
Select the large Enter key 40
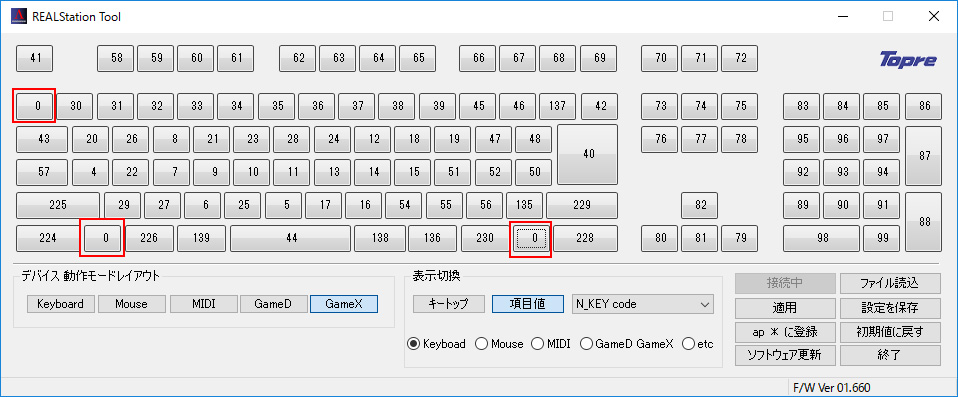click(588, 154)
